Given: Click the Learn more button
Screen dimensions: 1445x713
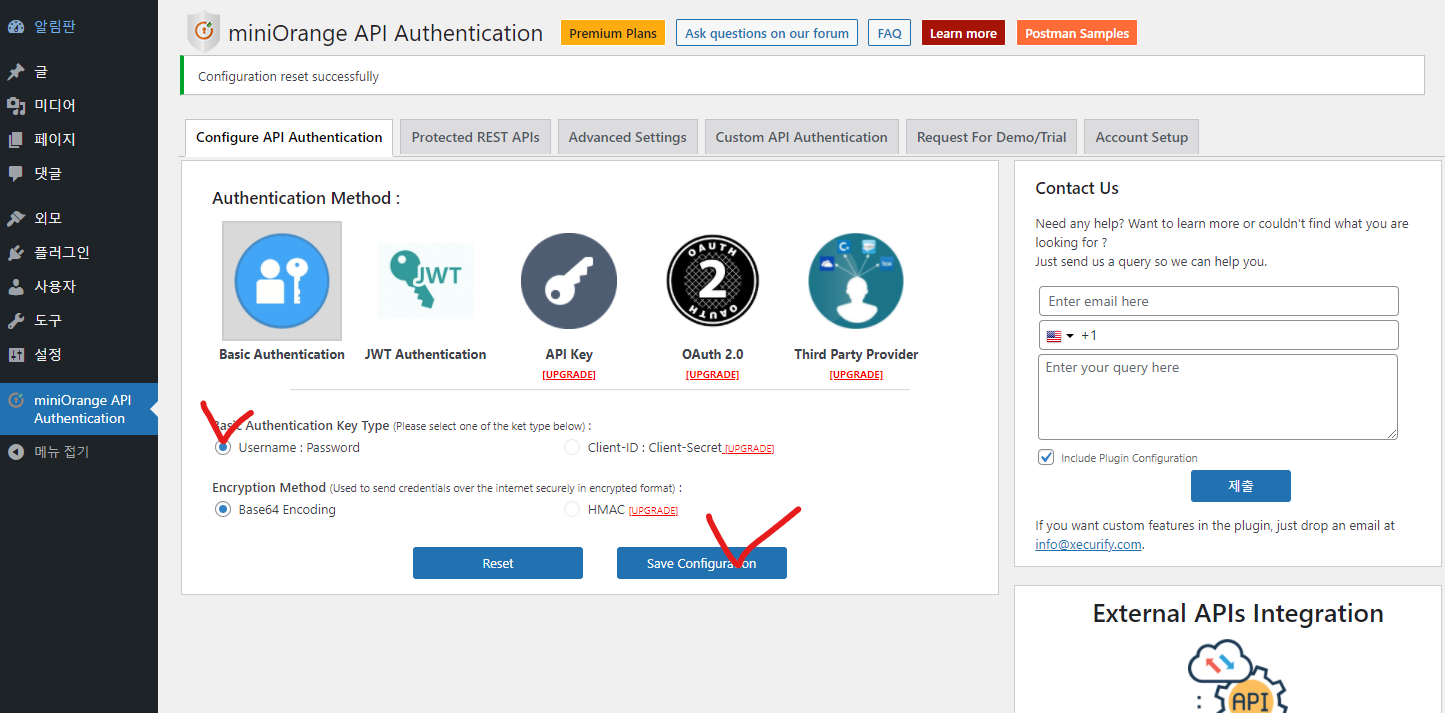Looking at the screenshot, I should 963,33.
